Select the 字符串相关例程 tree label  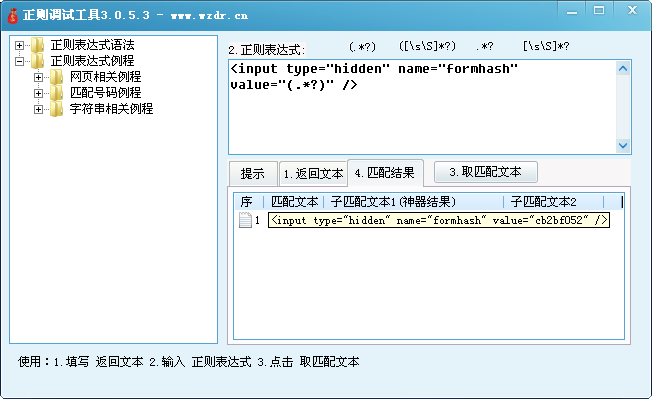point(111,109)
